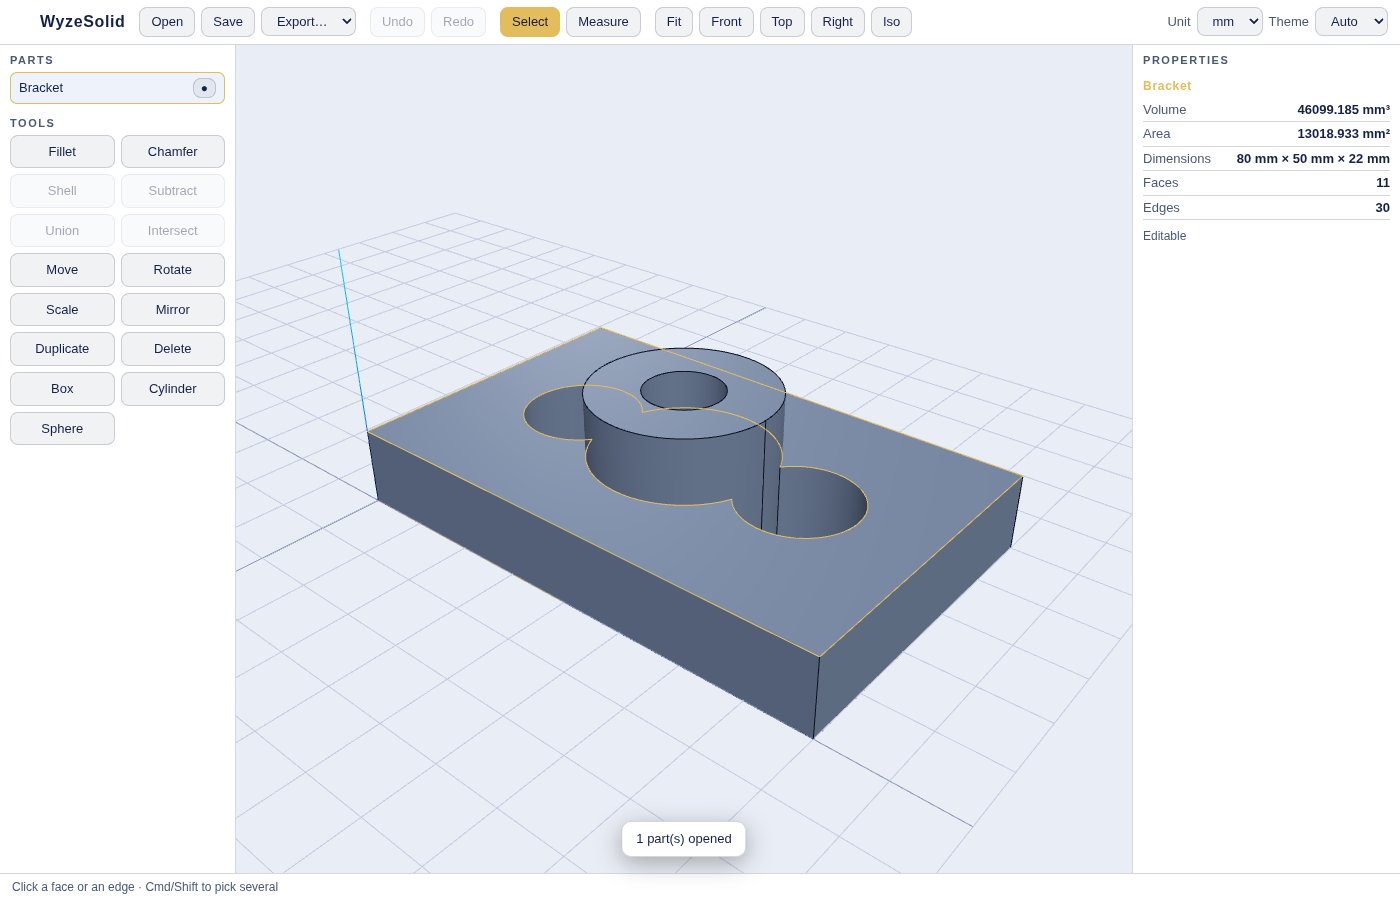Choose the Move tool
Image resolution: width=1400 pixels, height=900 pixels.
click(62, 270)
